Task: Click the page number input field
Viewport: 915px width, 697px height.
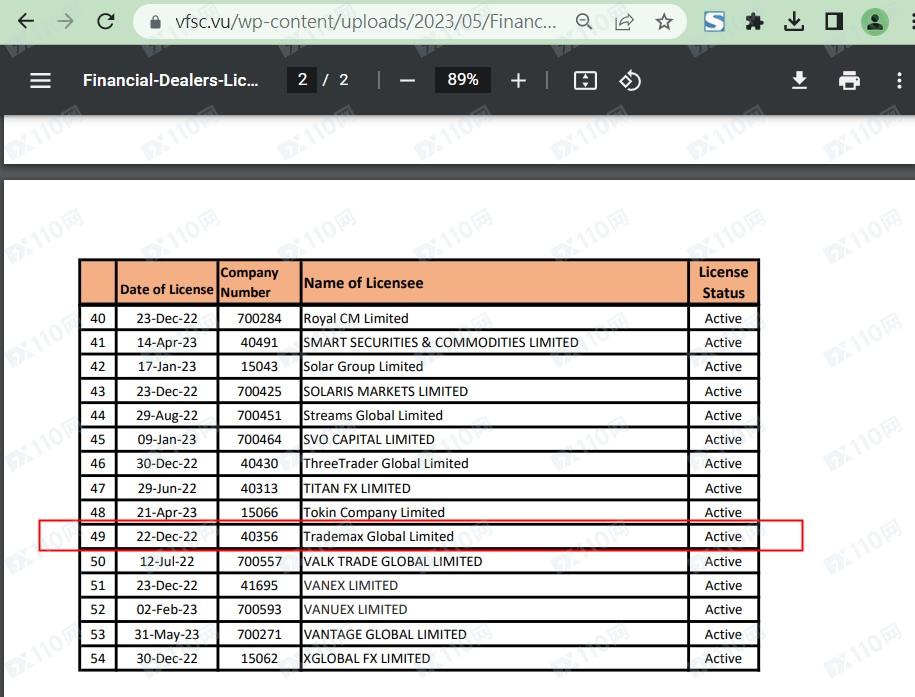Action: point(302,80)
